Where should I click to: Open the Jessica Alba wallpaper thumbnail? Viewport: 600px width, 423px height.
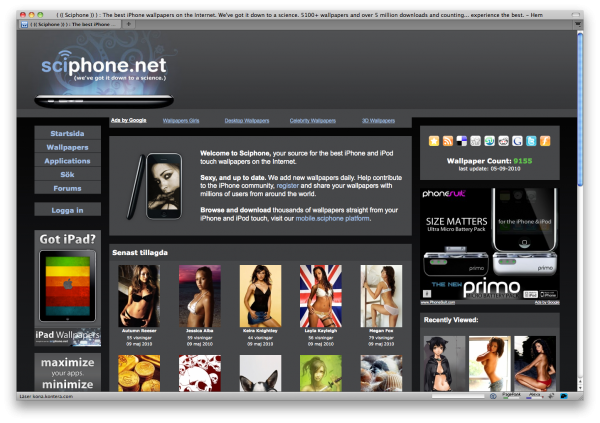pos(200,296)
